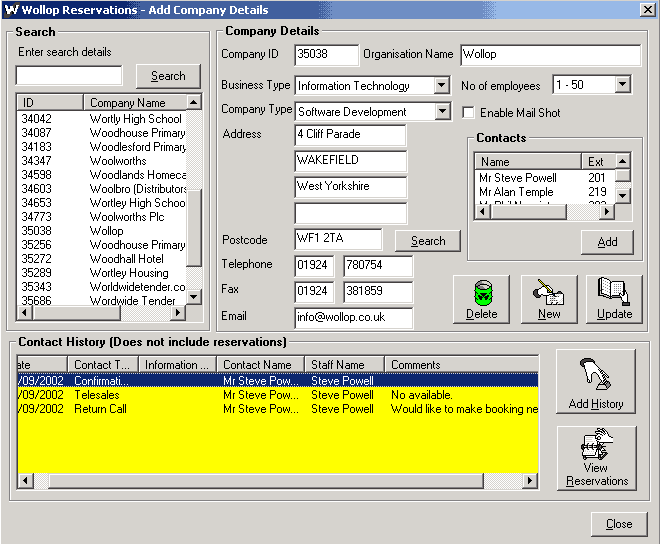Screen dimensions: 660x544
Task: Click the West Yorkshire address field
Action: coord(351,187)
